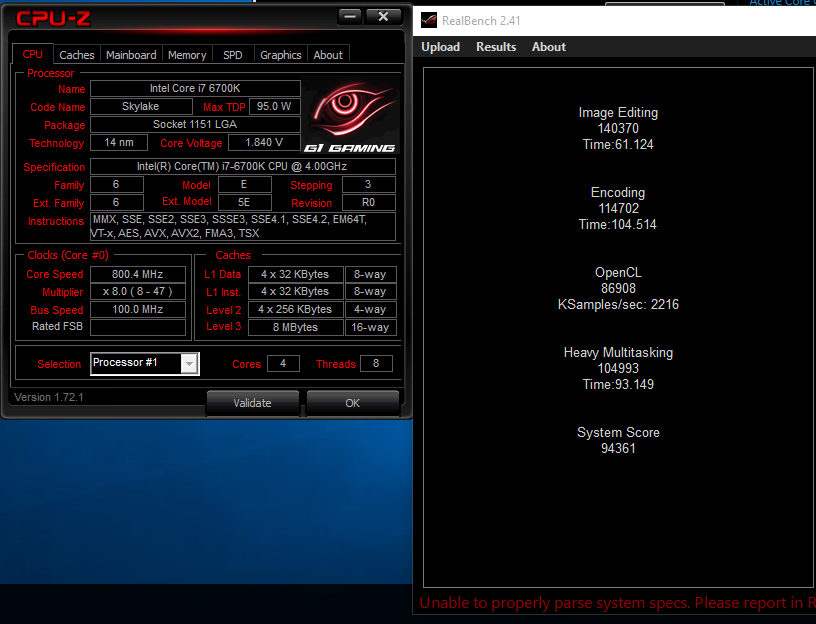Viewport: 816px width, 624px height.
Task: Click the Image Editing score 140370
Action: tap(618, 129)
